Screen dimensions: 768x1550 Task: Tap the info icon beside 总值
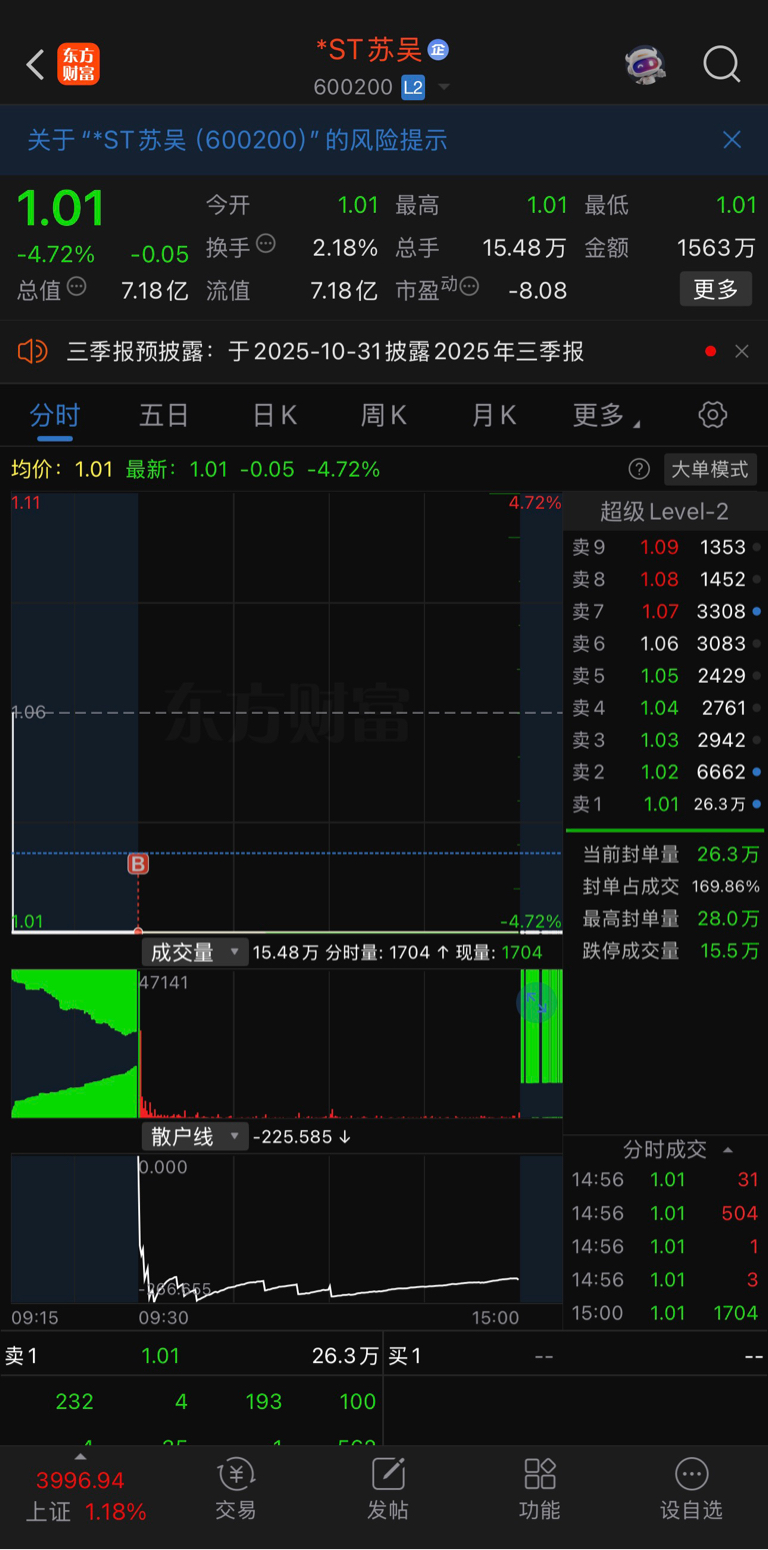[76, 288]
